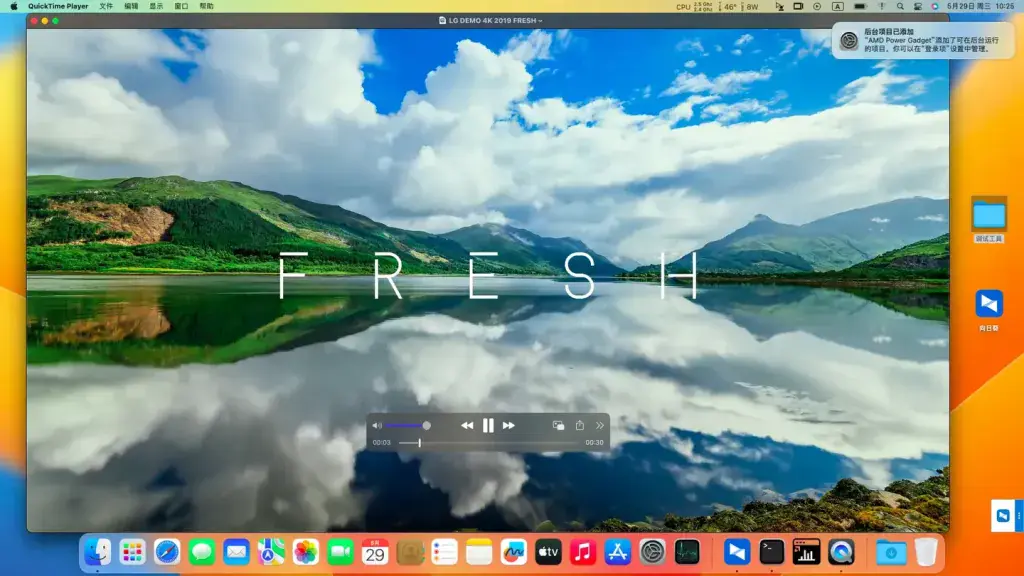Click the rewind button in playback controls

pyautogui.click(x=467, y=426)
